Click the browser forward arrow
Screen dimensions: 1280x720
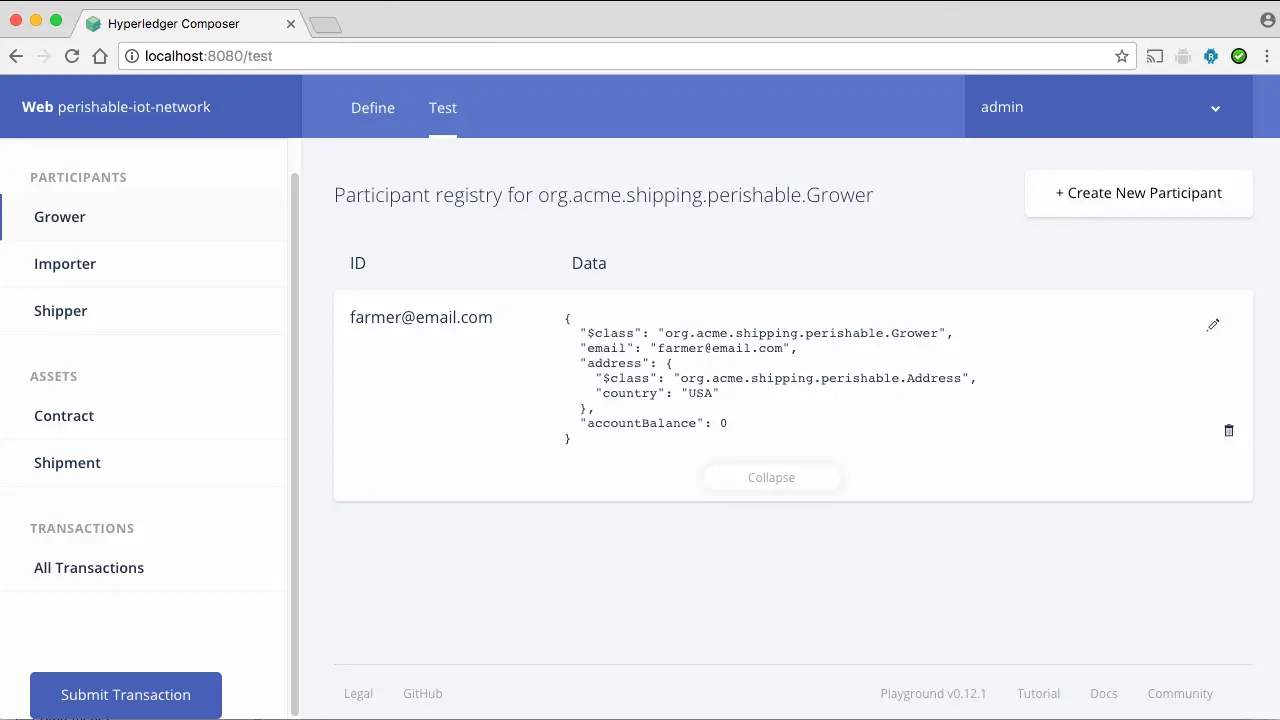point(44,56)
